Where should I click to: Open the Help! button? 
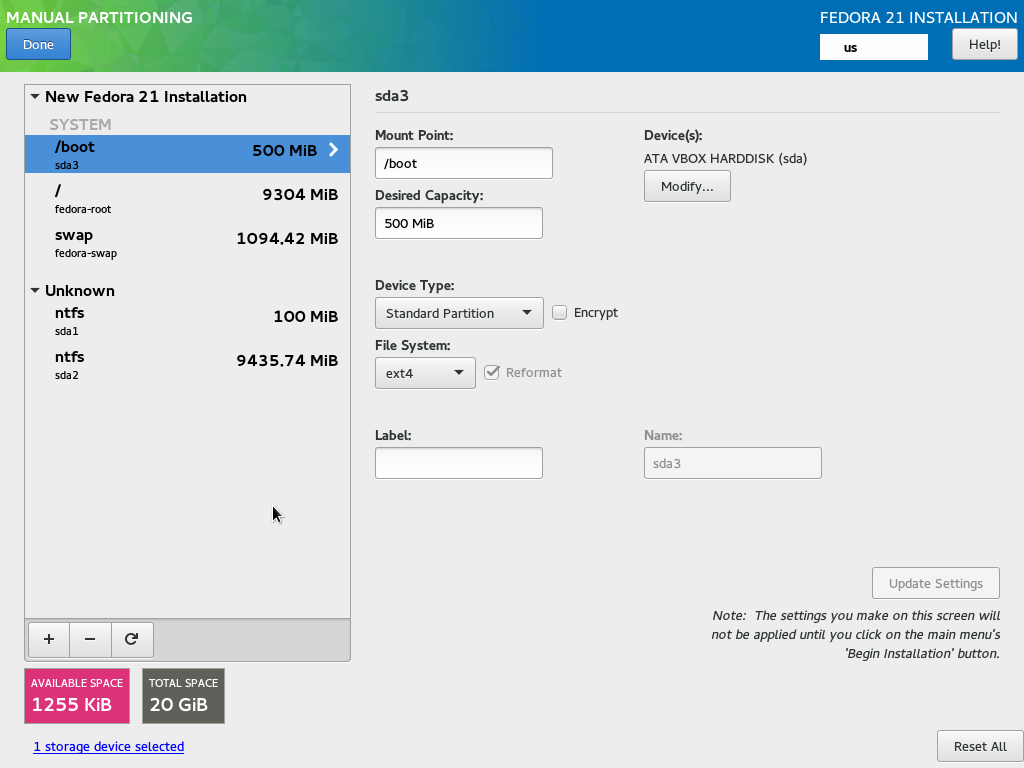pyautogui.click(x=984, y=44)
